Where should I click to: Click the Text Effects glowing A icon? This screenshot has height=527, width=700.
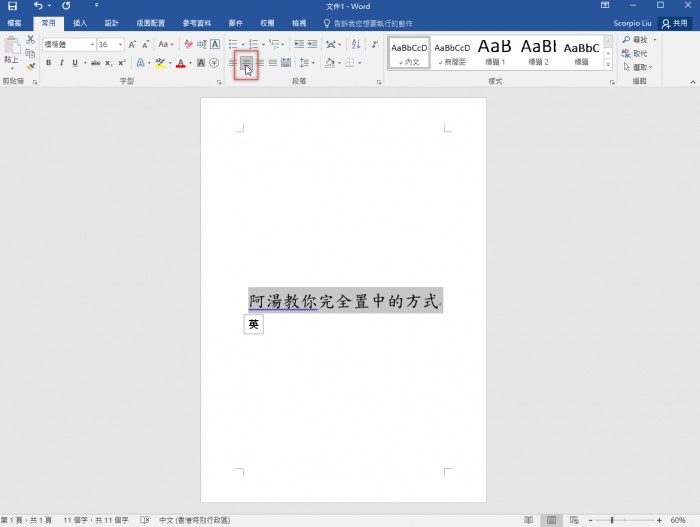pyautogui.click(x=140, y=63)
